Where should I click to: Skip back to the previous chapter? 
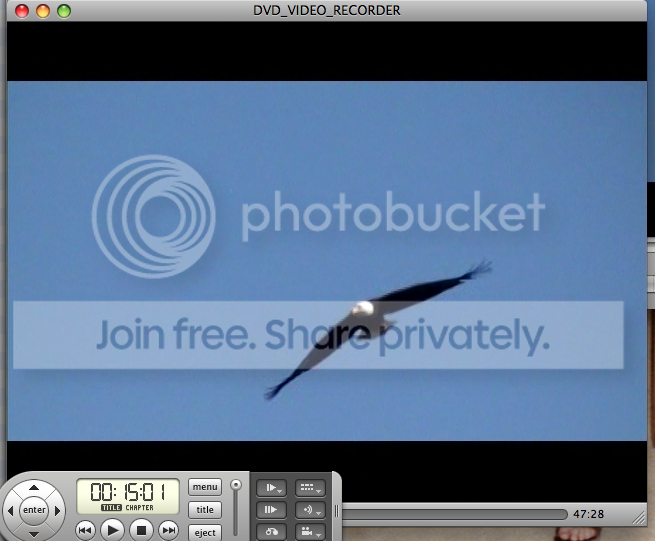85,530
